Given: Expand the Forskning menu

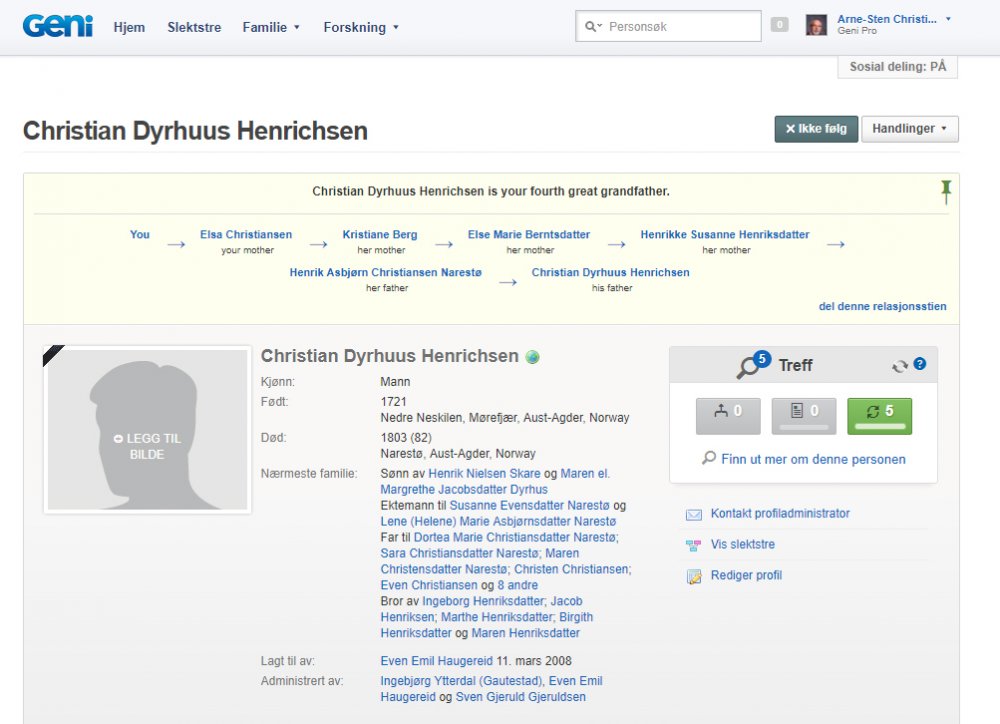Looking at the screenshot, I should (x=361, y=27).
